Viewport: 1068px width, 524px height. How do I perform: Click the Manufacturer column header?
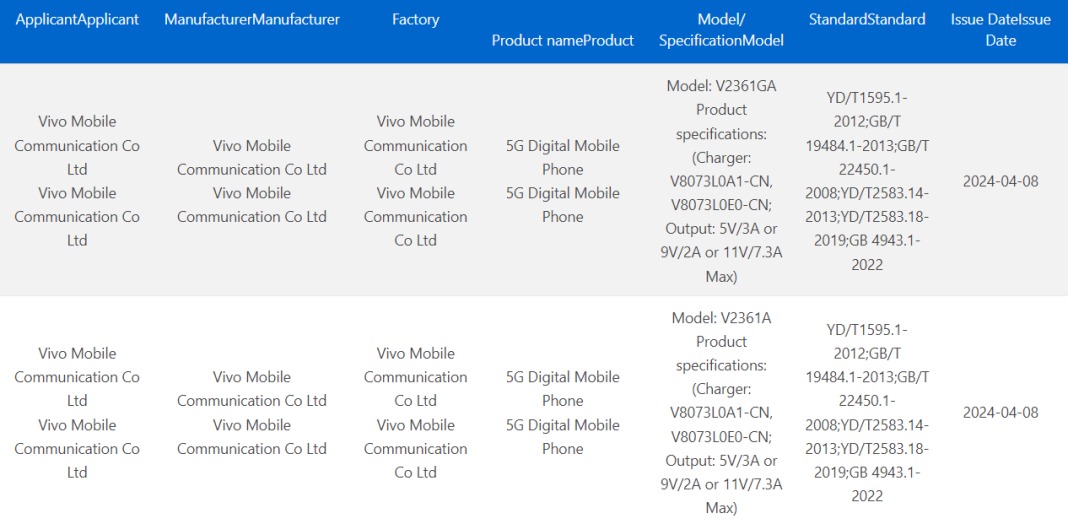pos(251,20)
